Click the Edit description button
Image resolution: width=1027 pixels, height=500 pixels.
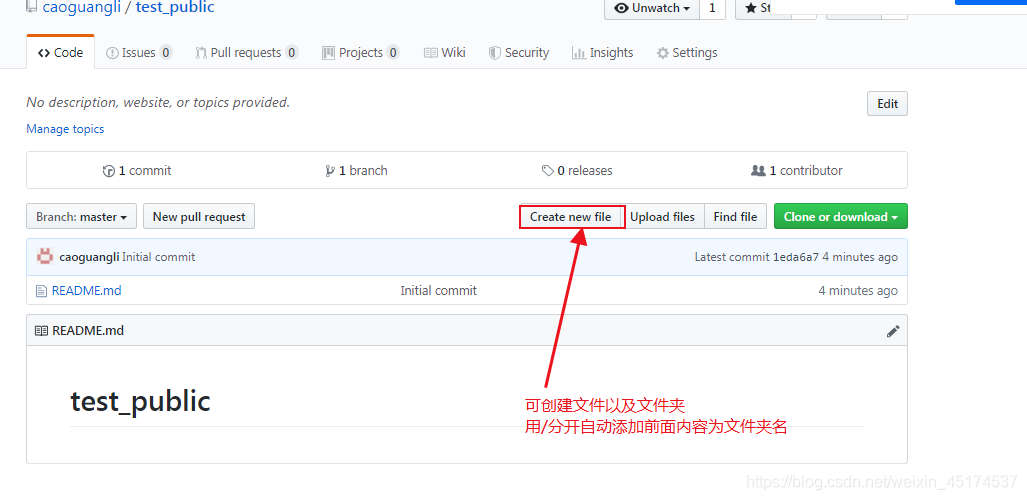point(887,104)
